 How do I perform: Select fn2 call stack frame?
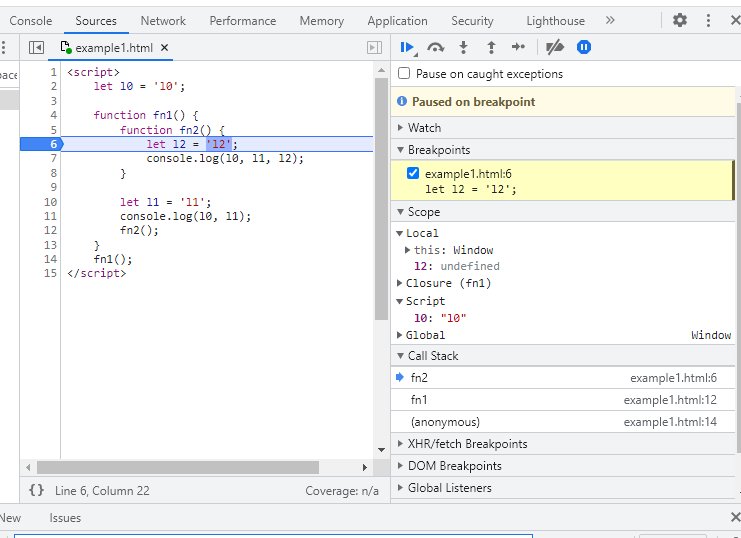563,378
